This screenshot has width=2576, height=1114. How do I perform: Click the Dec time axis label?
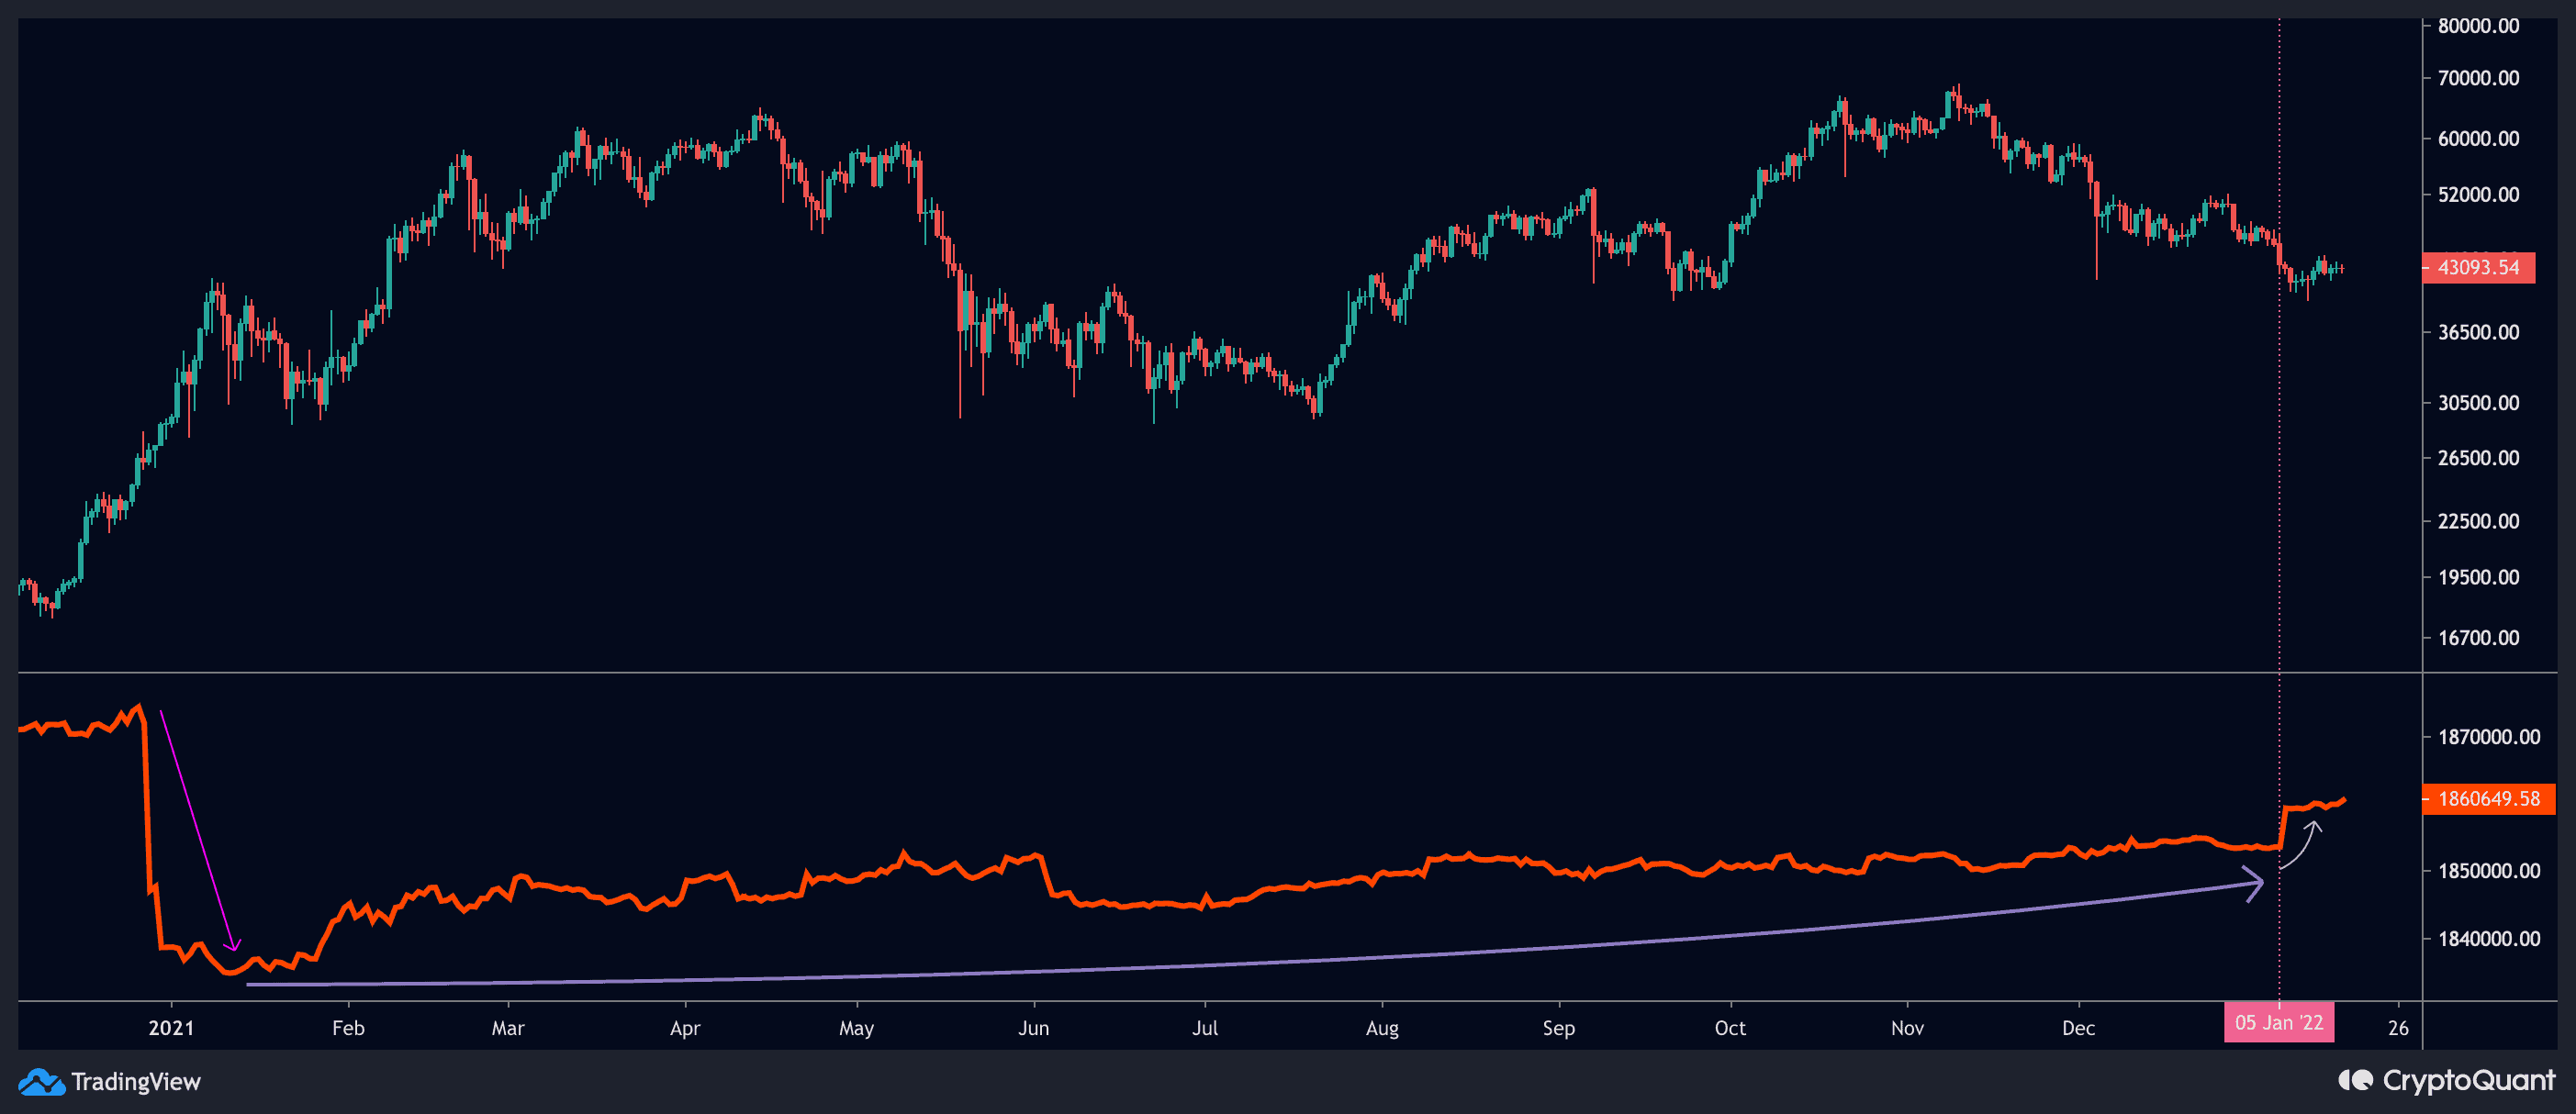click(x=2078, y=1028)
